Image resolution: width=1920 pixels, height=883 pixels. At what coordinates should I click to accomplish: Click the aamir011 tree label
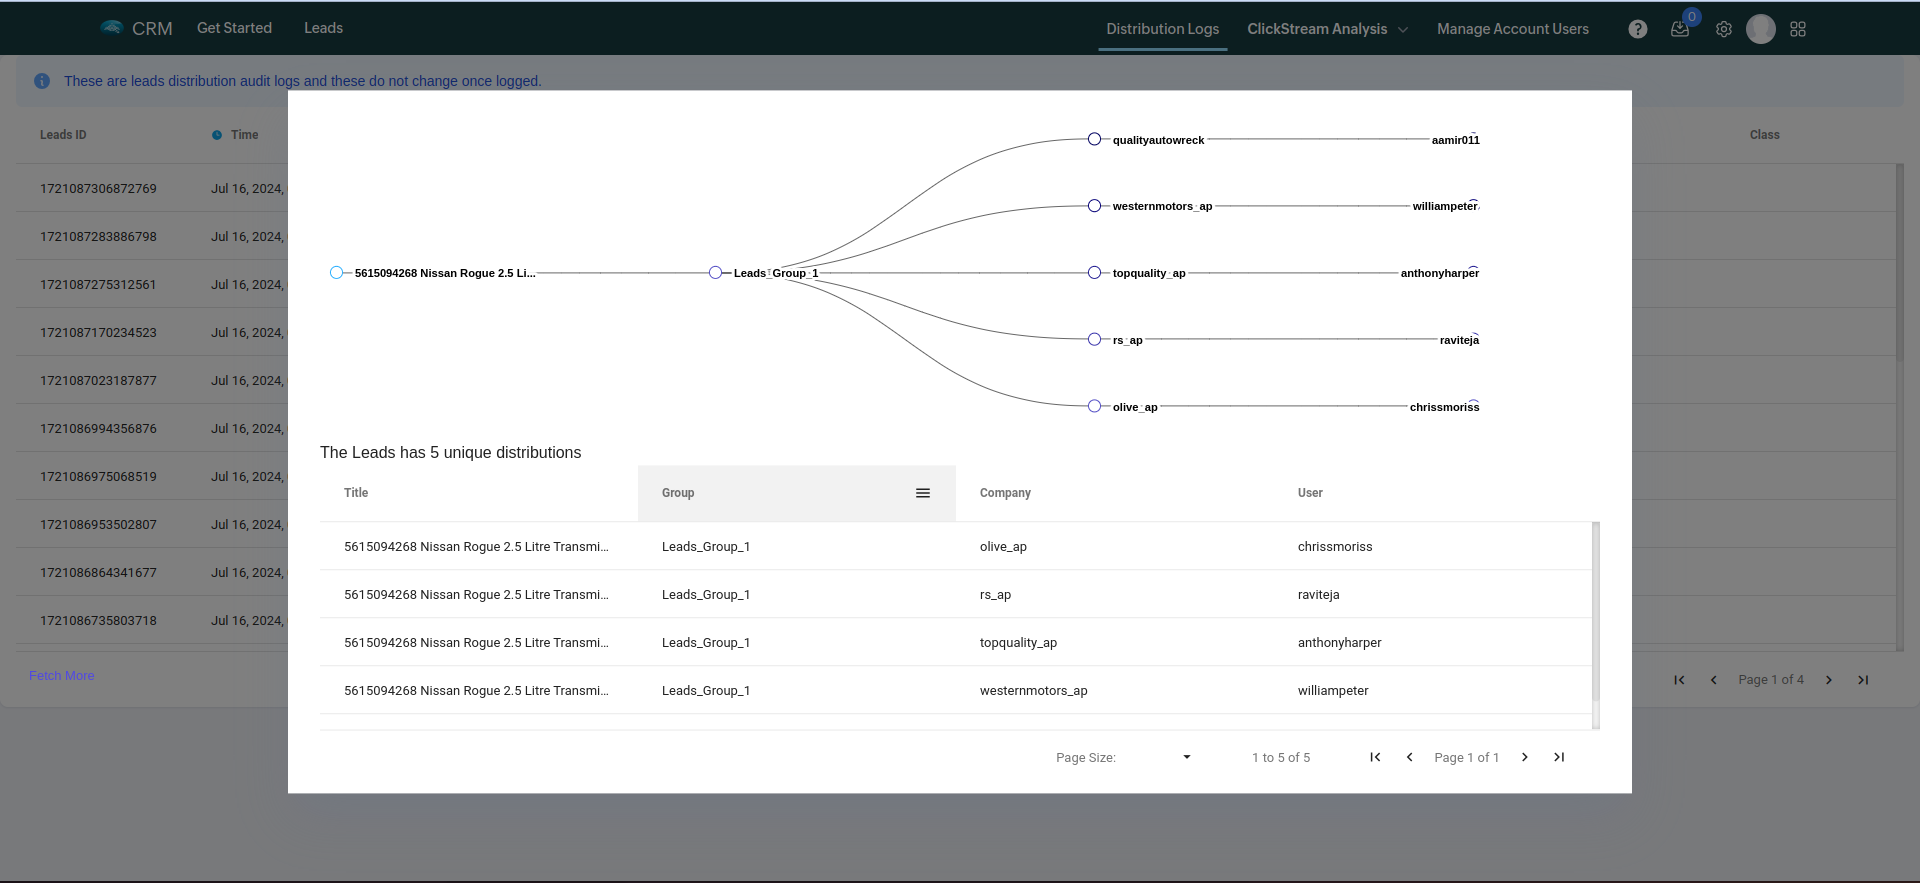click(x=1455, y=140)
